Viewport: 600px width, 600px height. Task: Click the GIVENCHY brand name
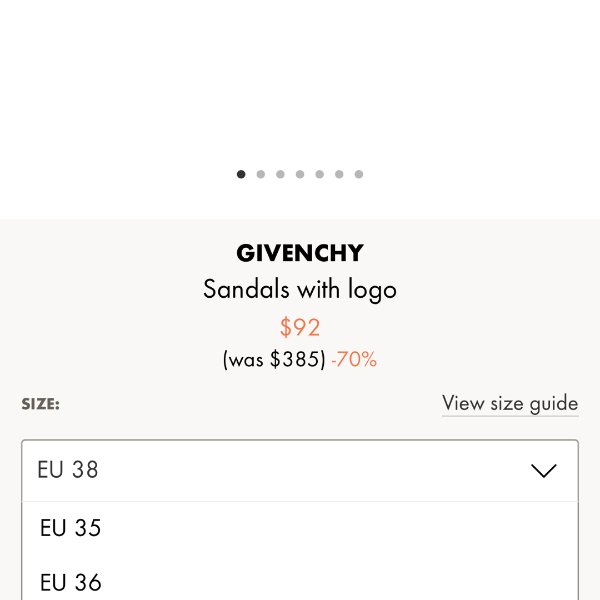point(300,254)
